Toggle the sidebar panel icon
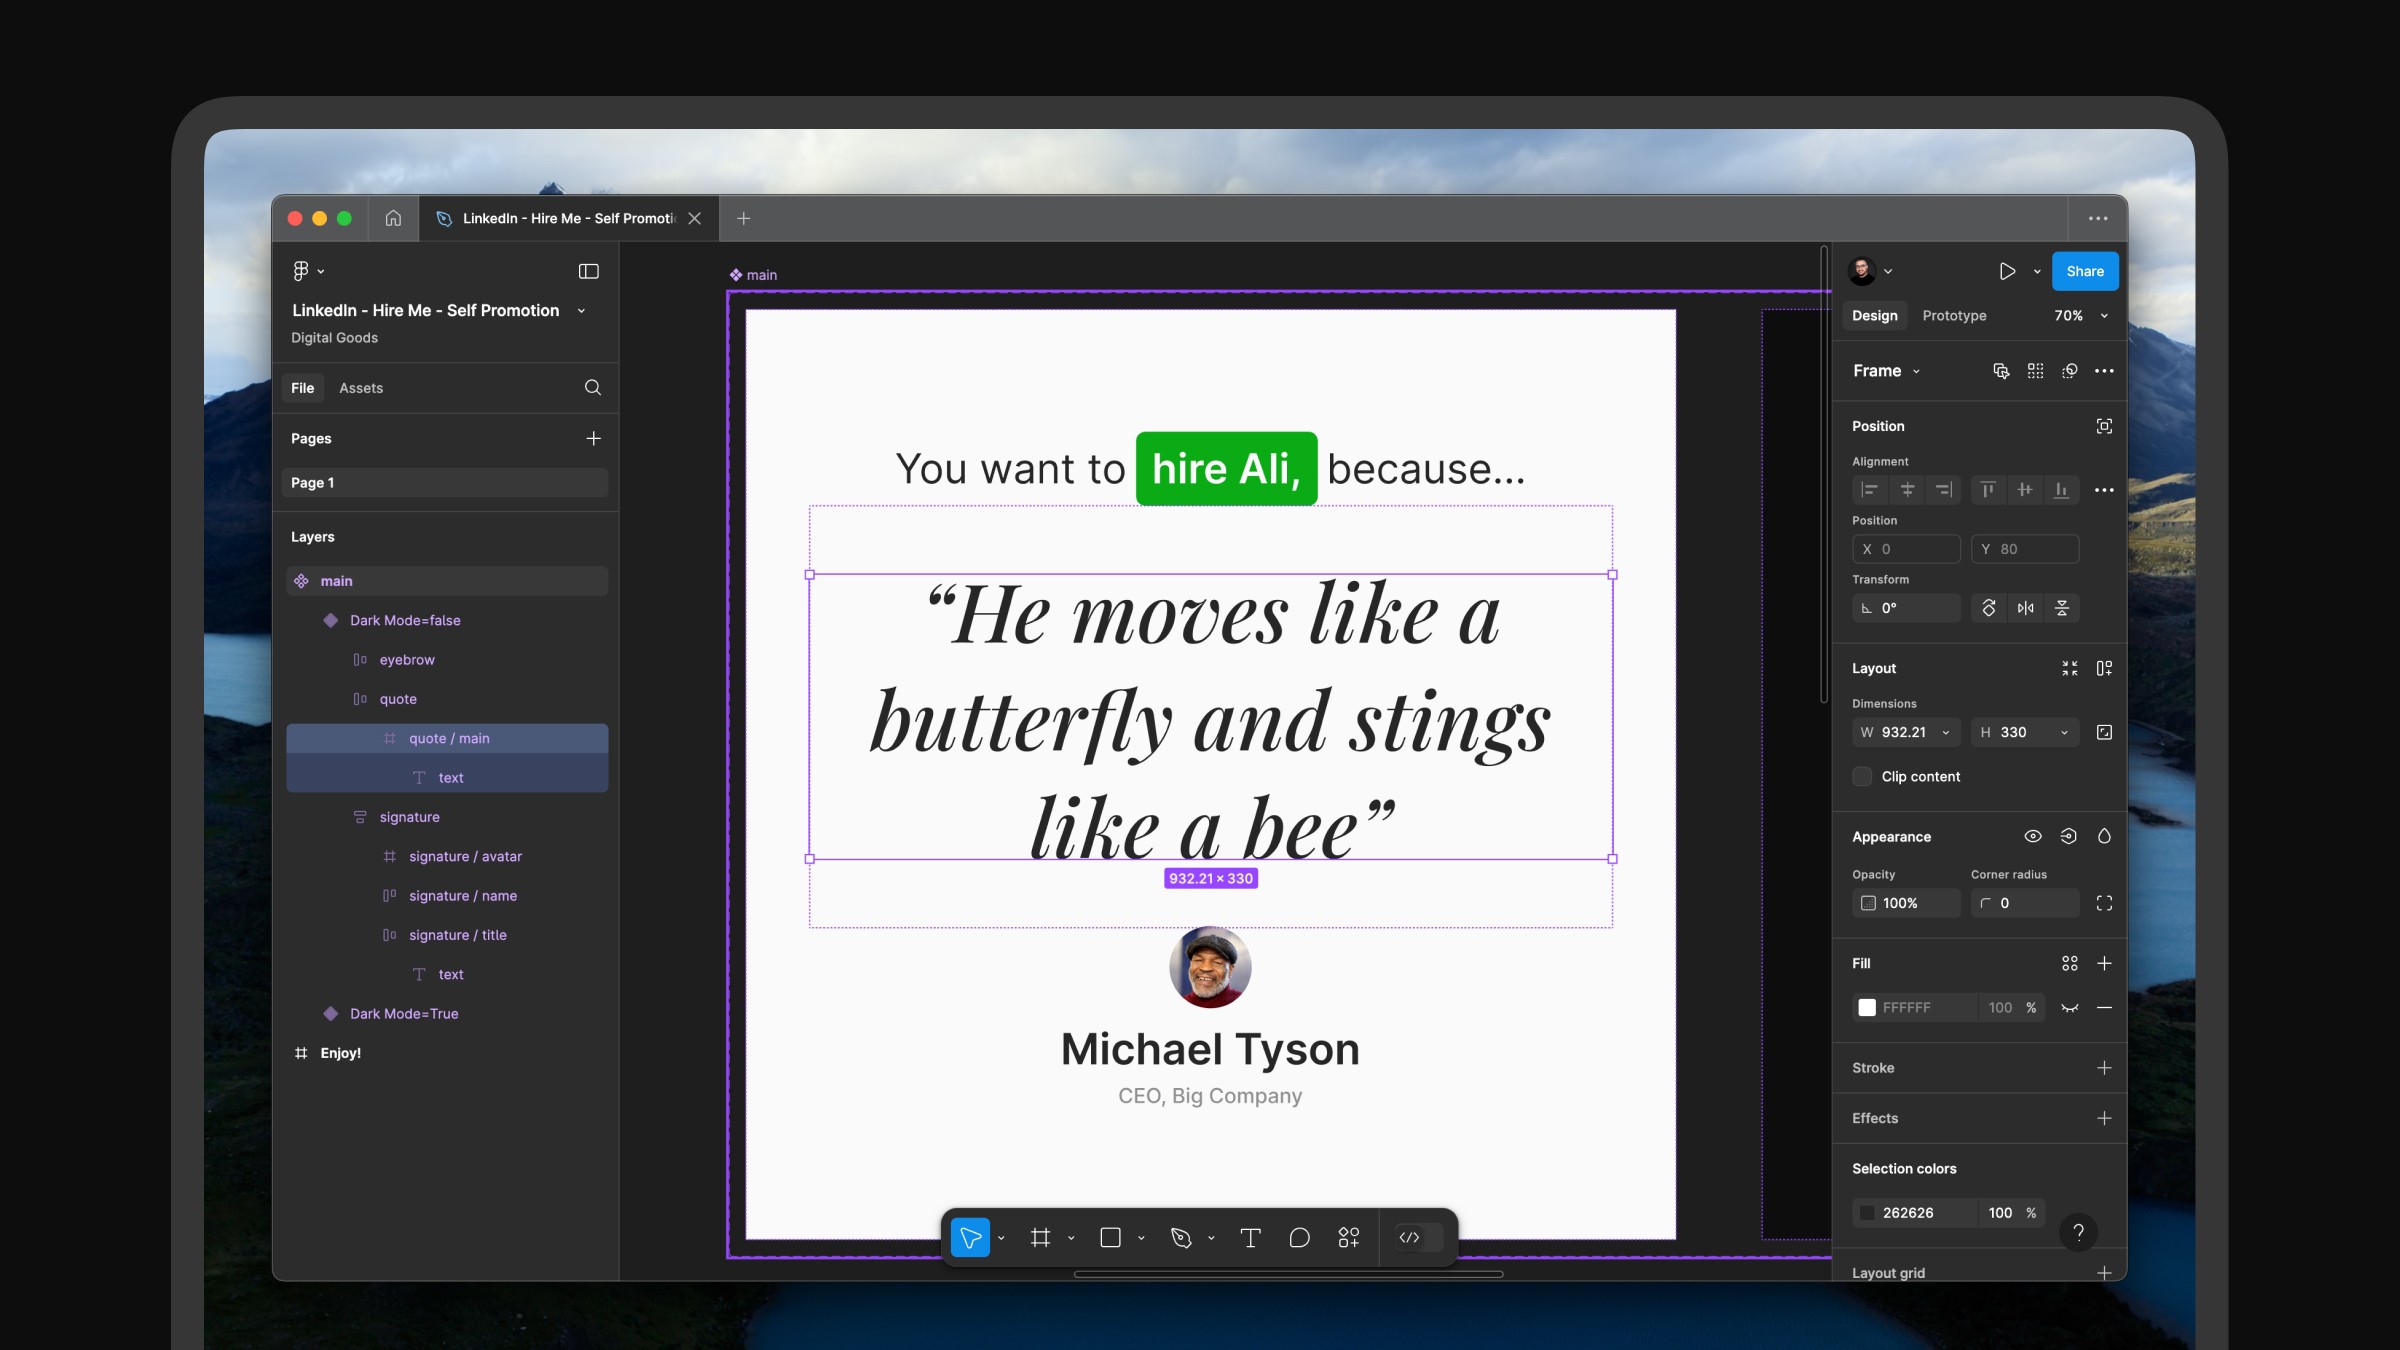 [589, 271]
